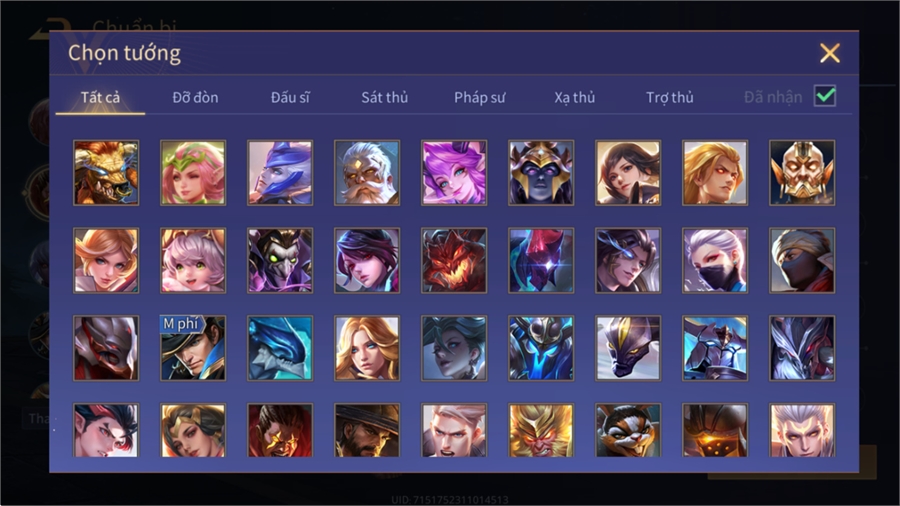Pick the pink-haired elf hero portrait
This screenshot has height=506, width=900.
[x=193, y=173]
